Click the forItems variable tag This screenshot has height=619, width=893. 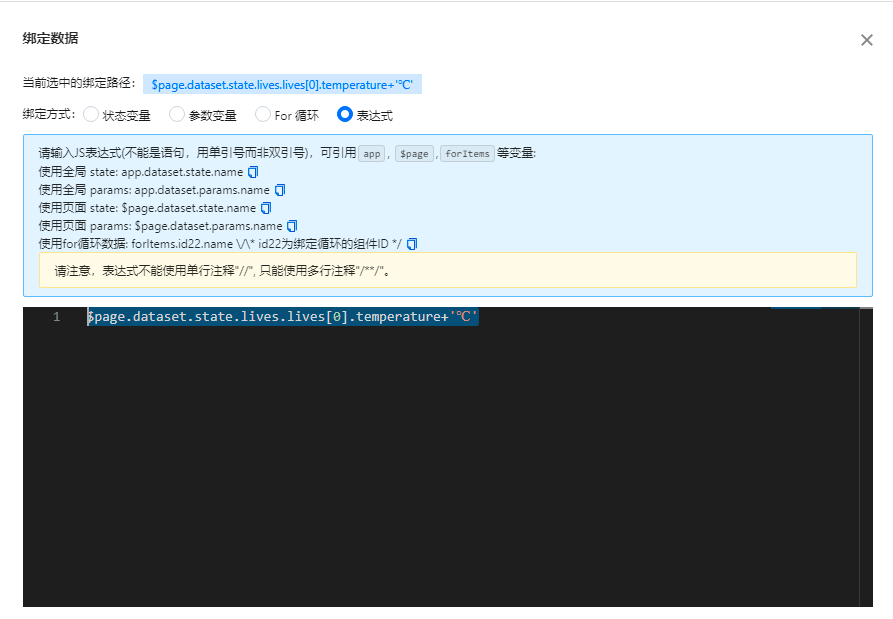click(x=467, y=154)
